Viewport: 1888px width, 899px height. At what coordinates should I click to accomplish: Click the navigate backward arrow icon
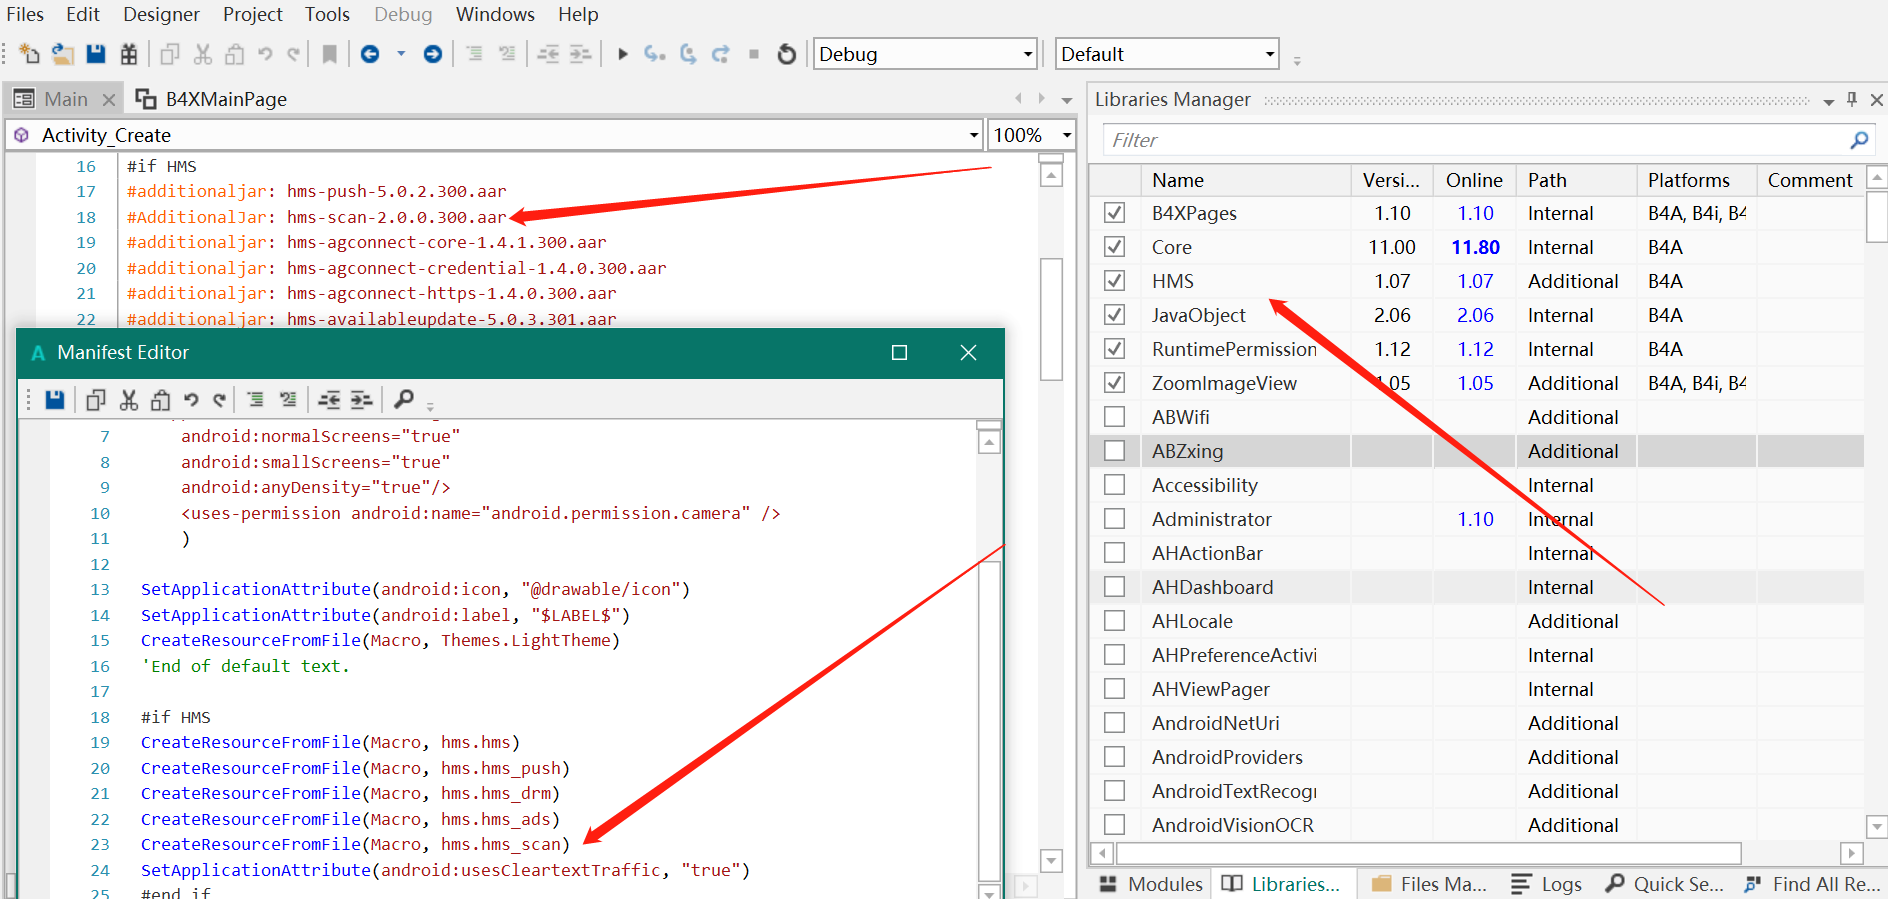click(x=370, y=54)
